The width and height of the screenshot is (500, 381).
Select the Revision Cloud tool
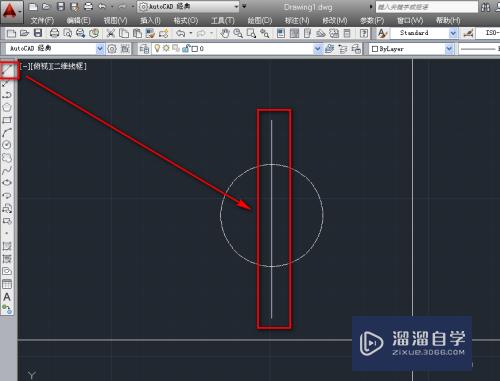pos(7,158)
